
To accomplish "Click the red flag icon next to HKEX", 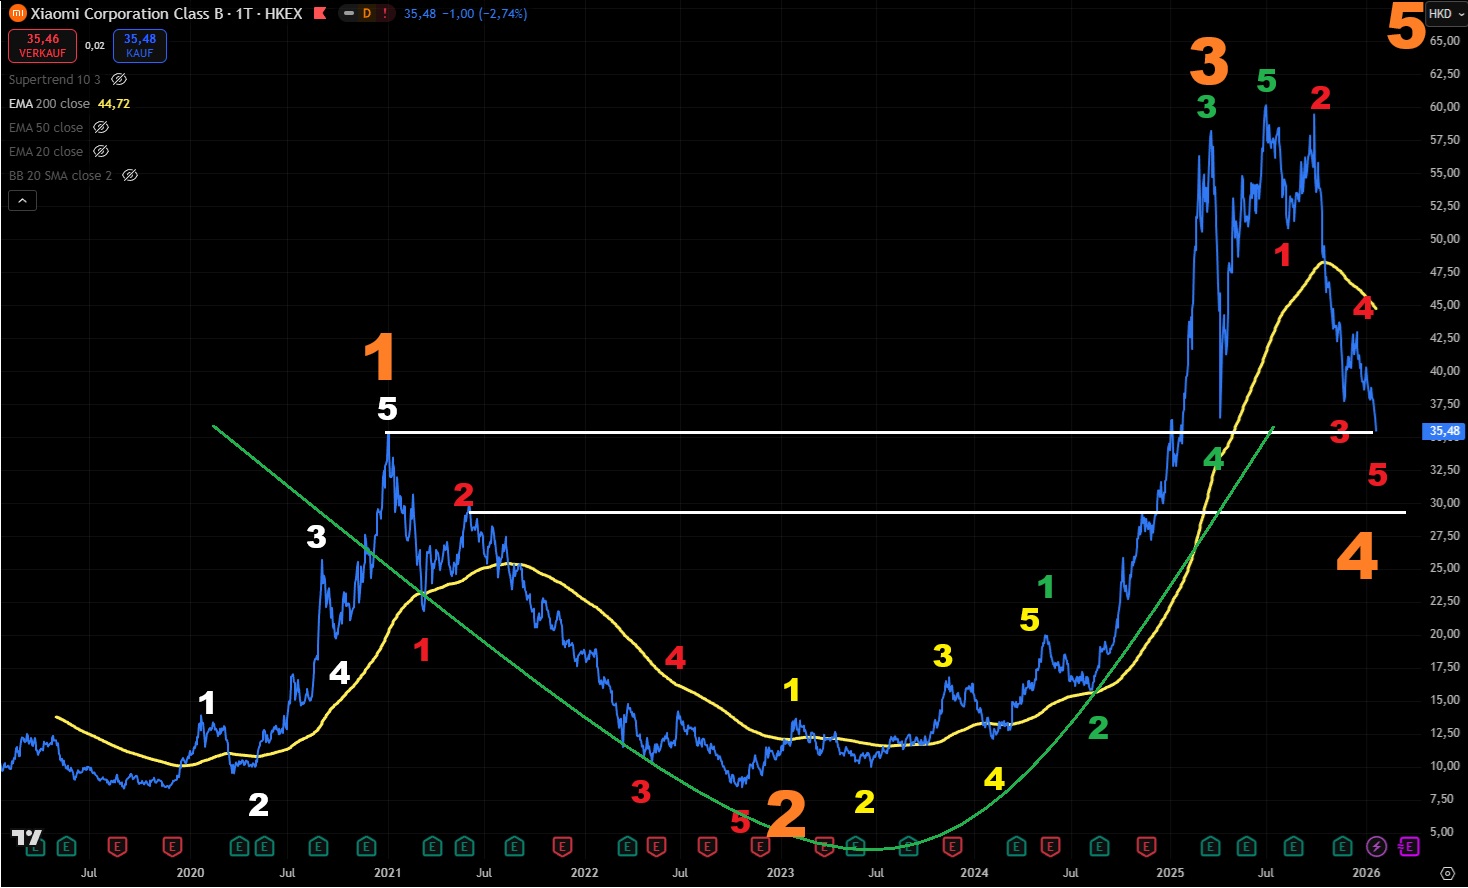I will pyautogui.click(x=320, y=14).
